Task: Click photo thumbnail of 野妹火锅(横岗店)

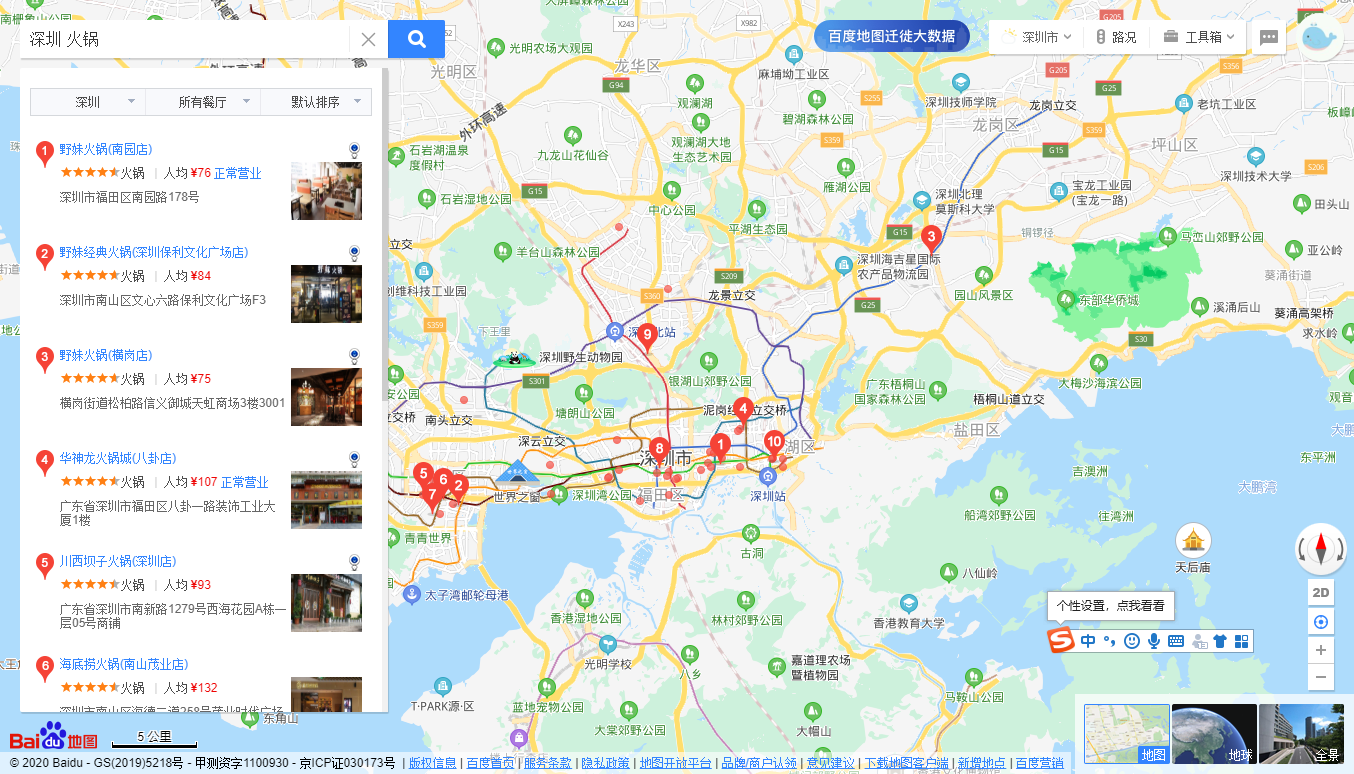Action: [x=326, y=397]
